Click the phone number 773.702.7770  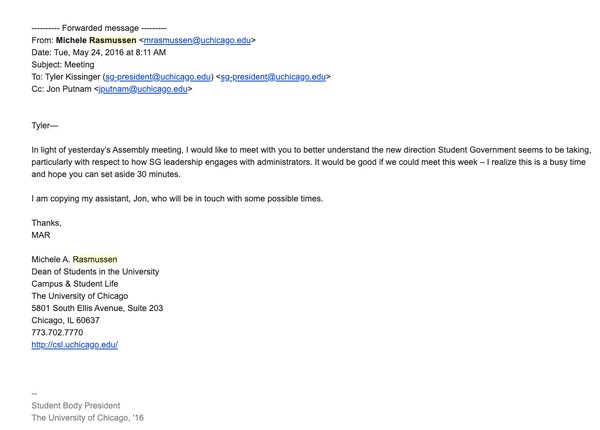click(x=57, y=332)
